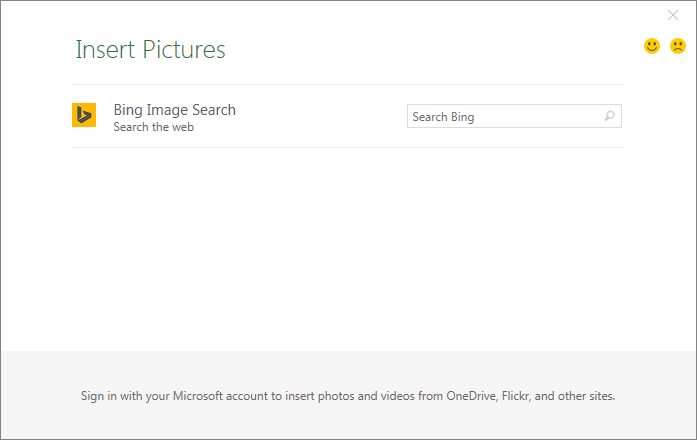The height and width of the screenshot is (440, 697).
Task: Click the 'Search the web' subtitle
Action: point(153,127)
